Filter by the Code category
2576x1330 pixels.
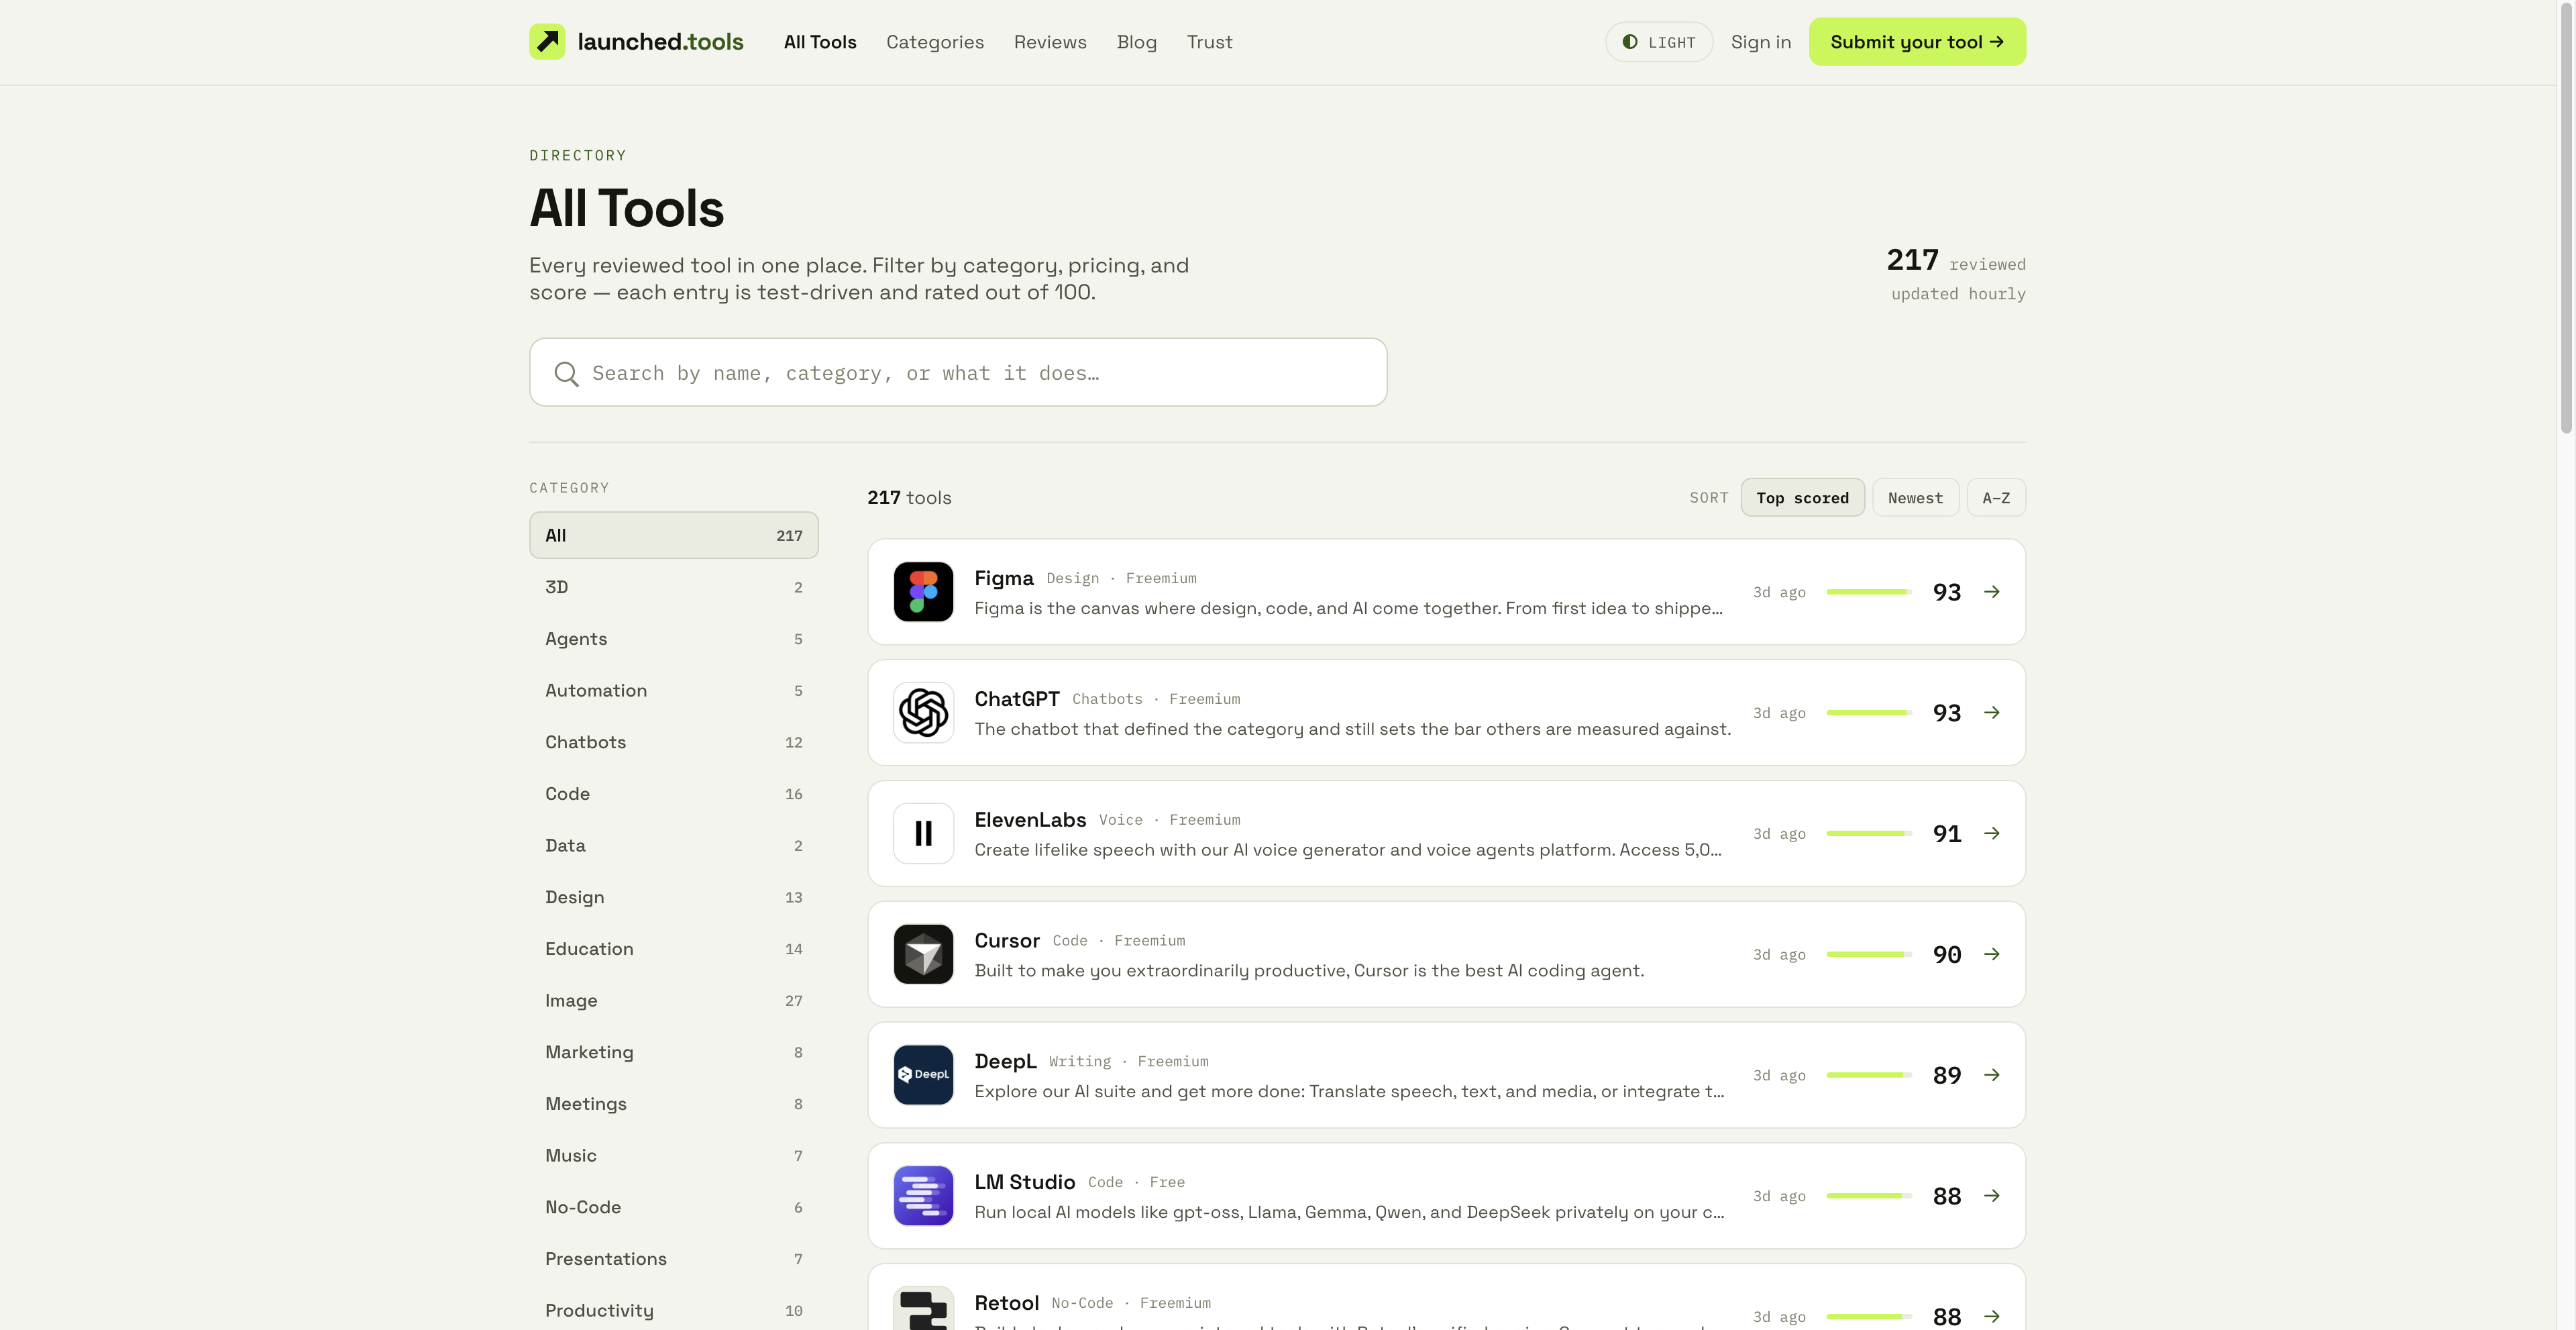[674, 794]
